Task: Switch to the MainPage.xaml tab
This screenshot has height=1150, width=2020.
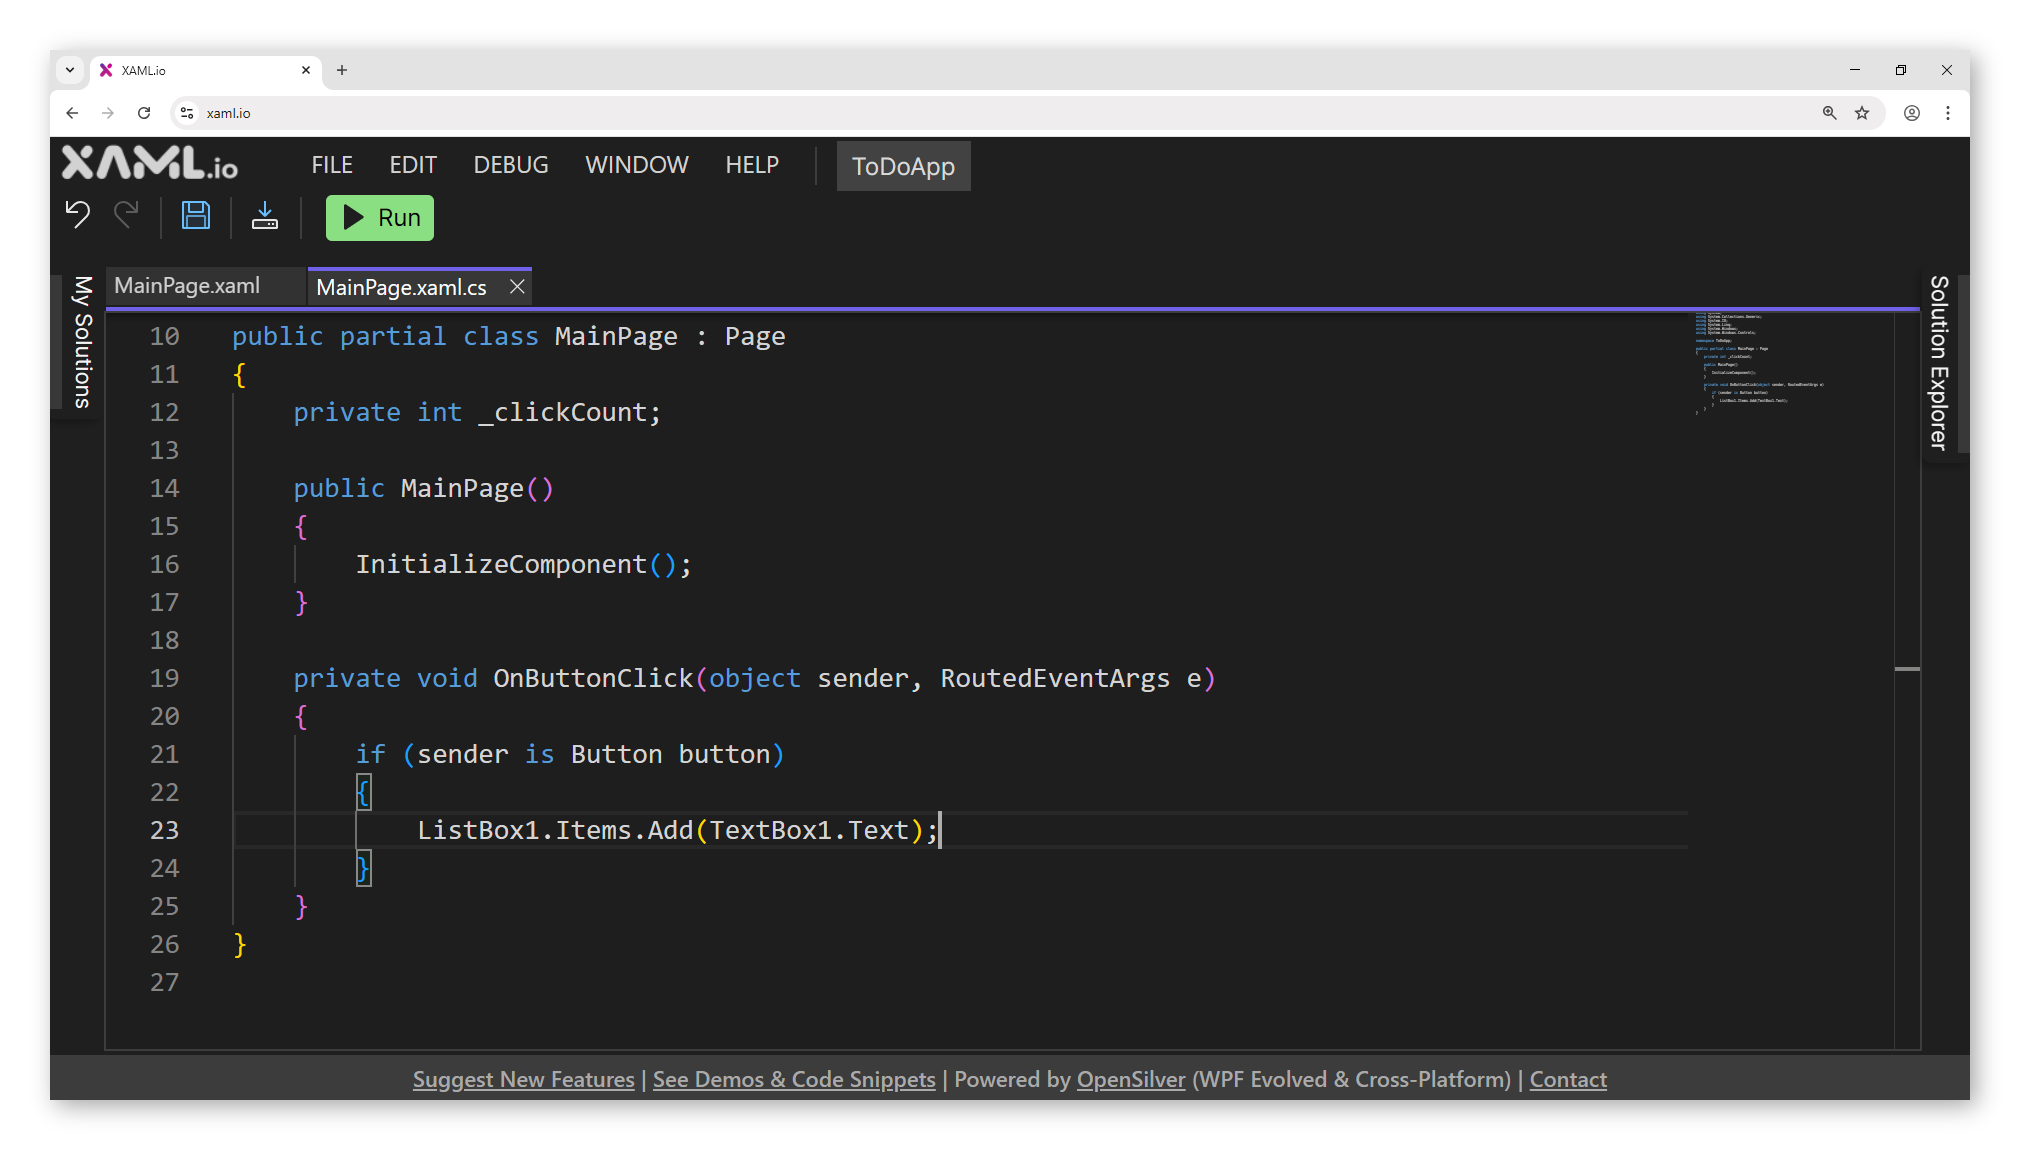Action: pos(186,286)
